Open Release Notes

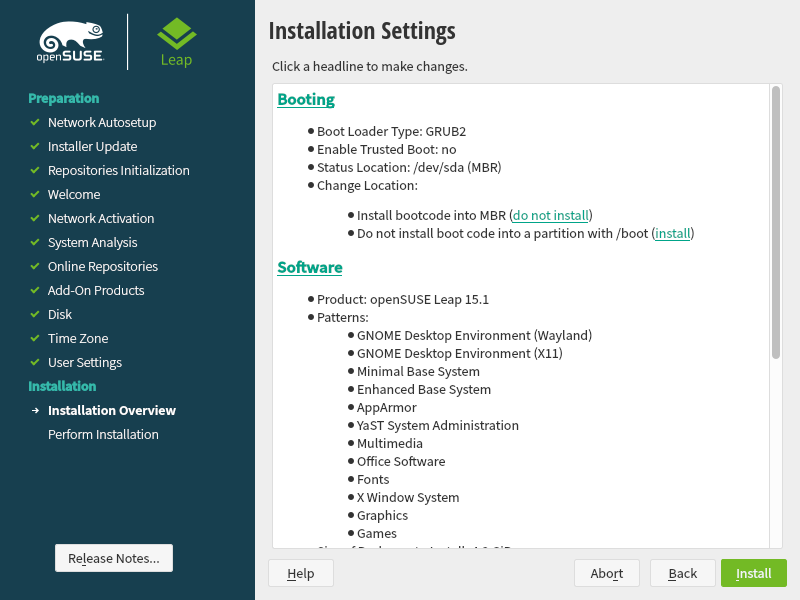114,558
